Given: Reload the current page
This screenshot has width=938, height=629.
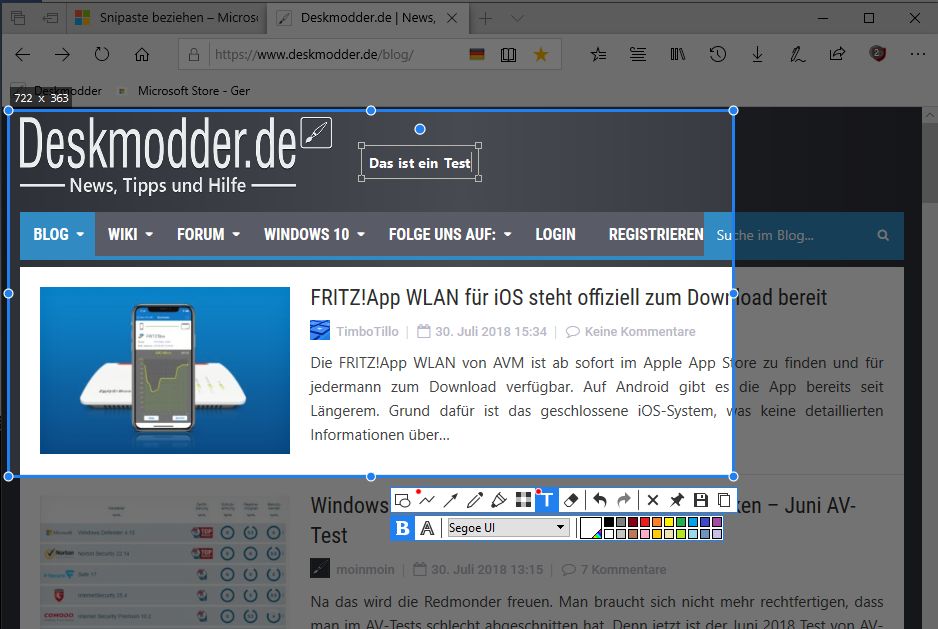Looking at the screenshot, I should pyautogui.click(x=102, y=54).
